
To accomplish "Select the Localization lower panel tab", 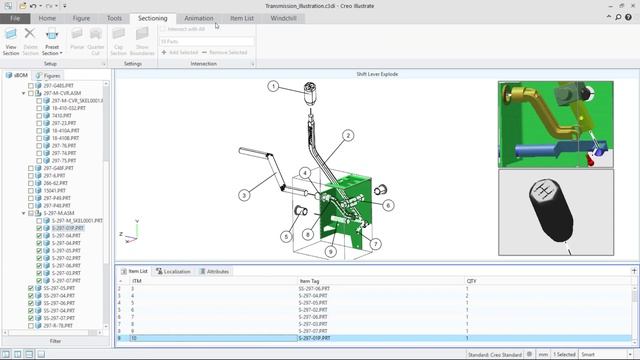I will click(x=173, y=271).
